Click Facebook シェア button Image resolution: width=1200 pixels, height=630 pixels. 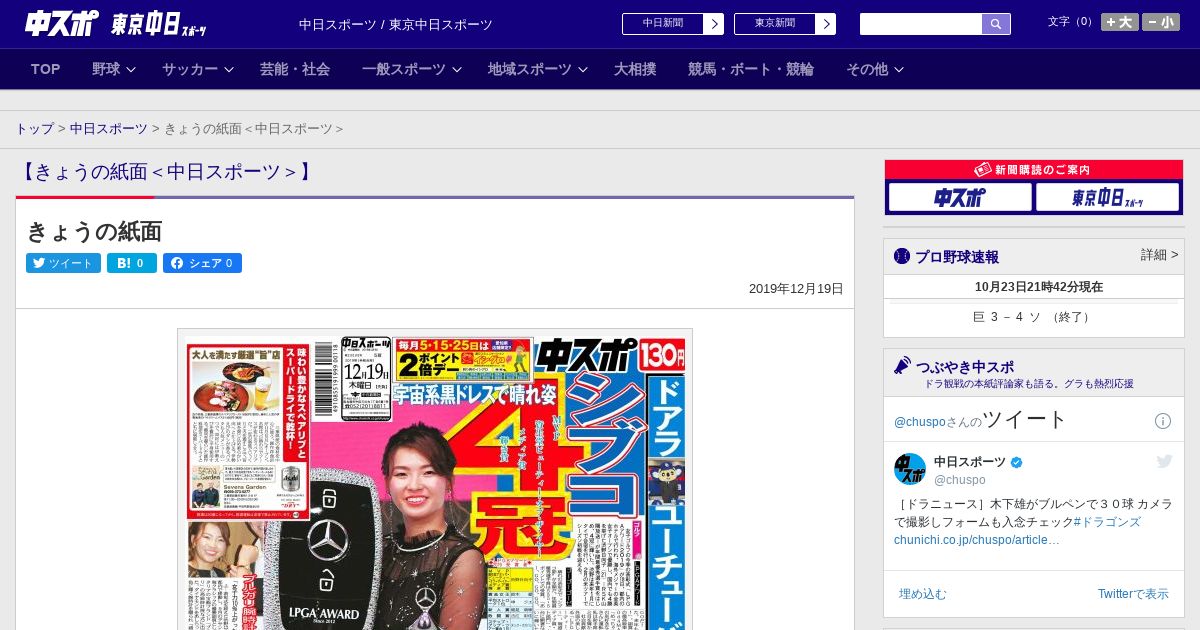pyautogui.click(x=202, y=263)
